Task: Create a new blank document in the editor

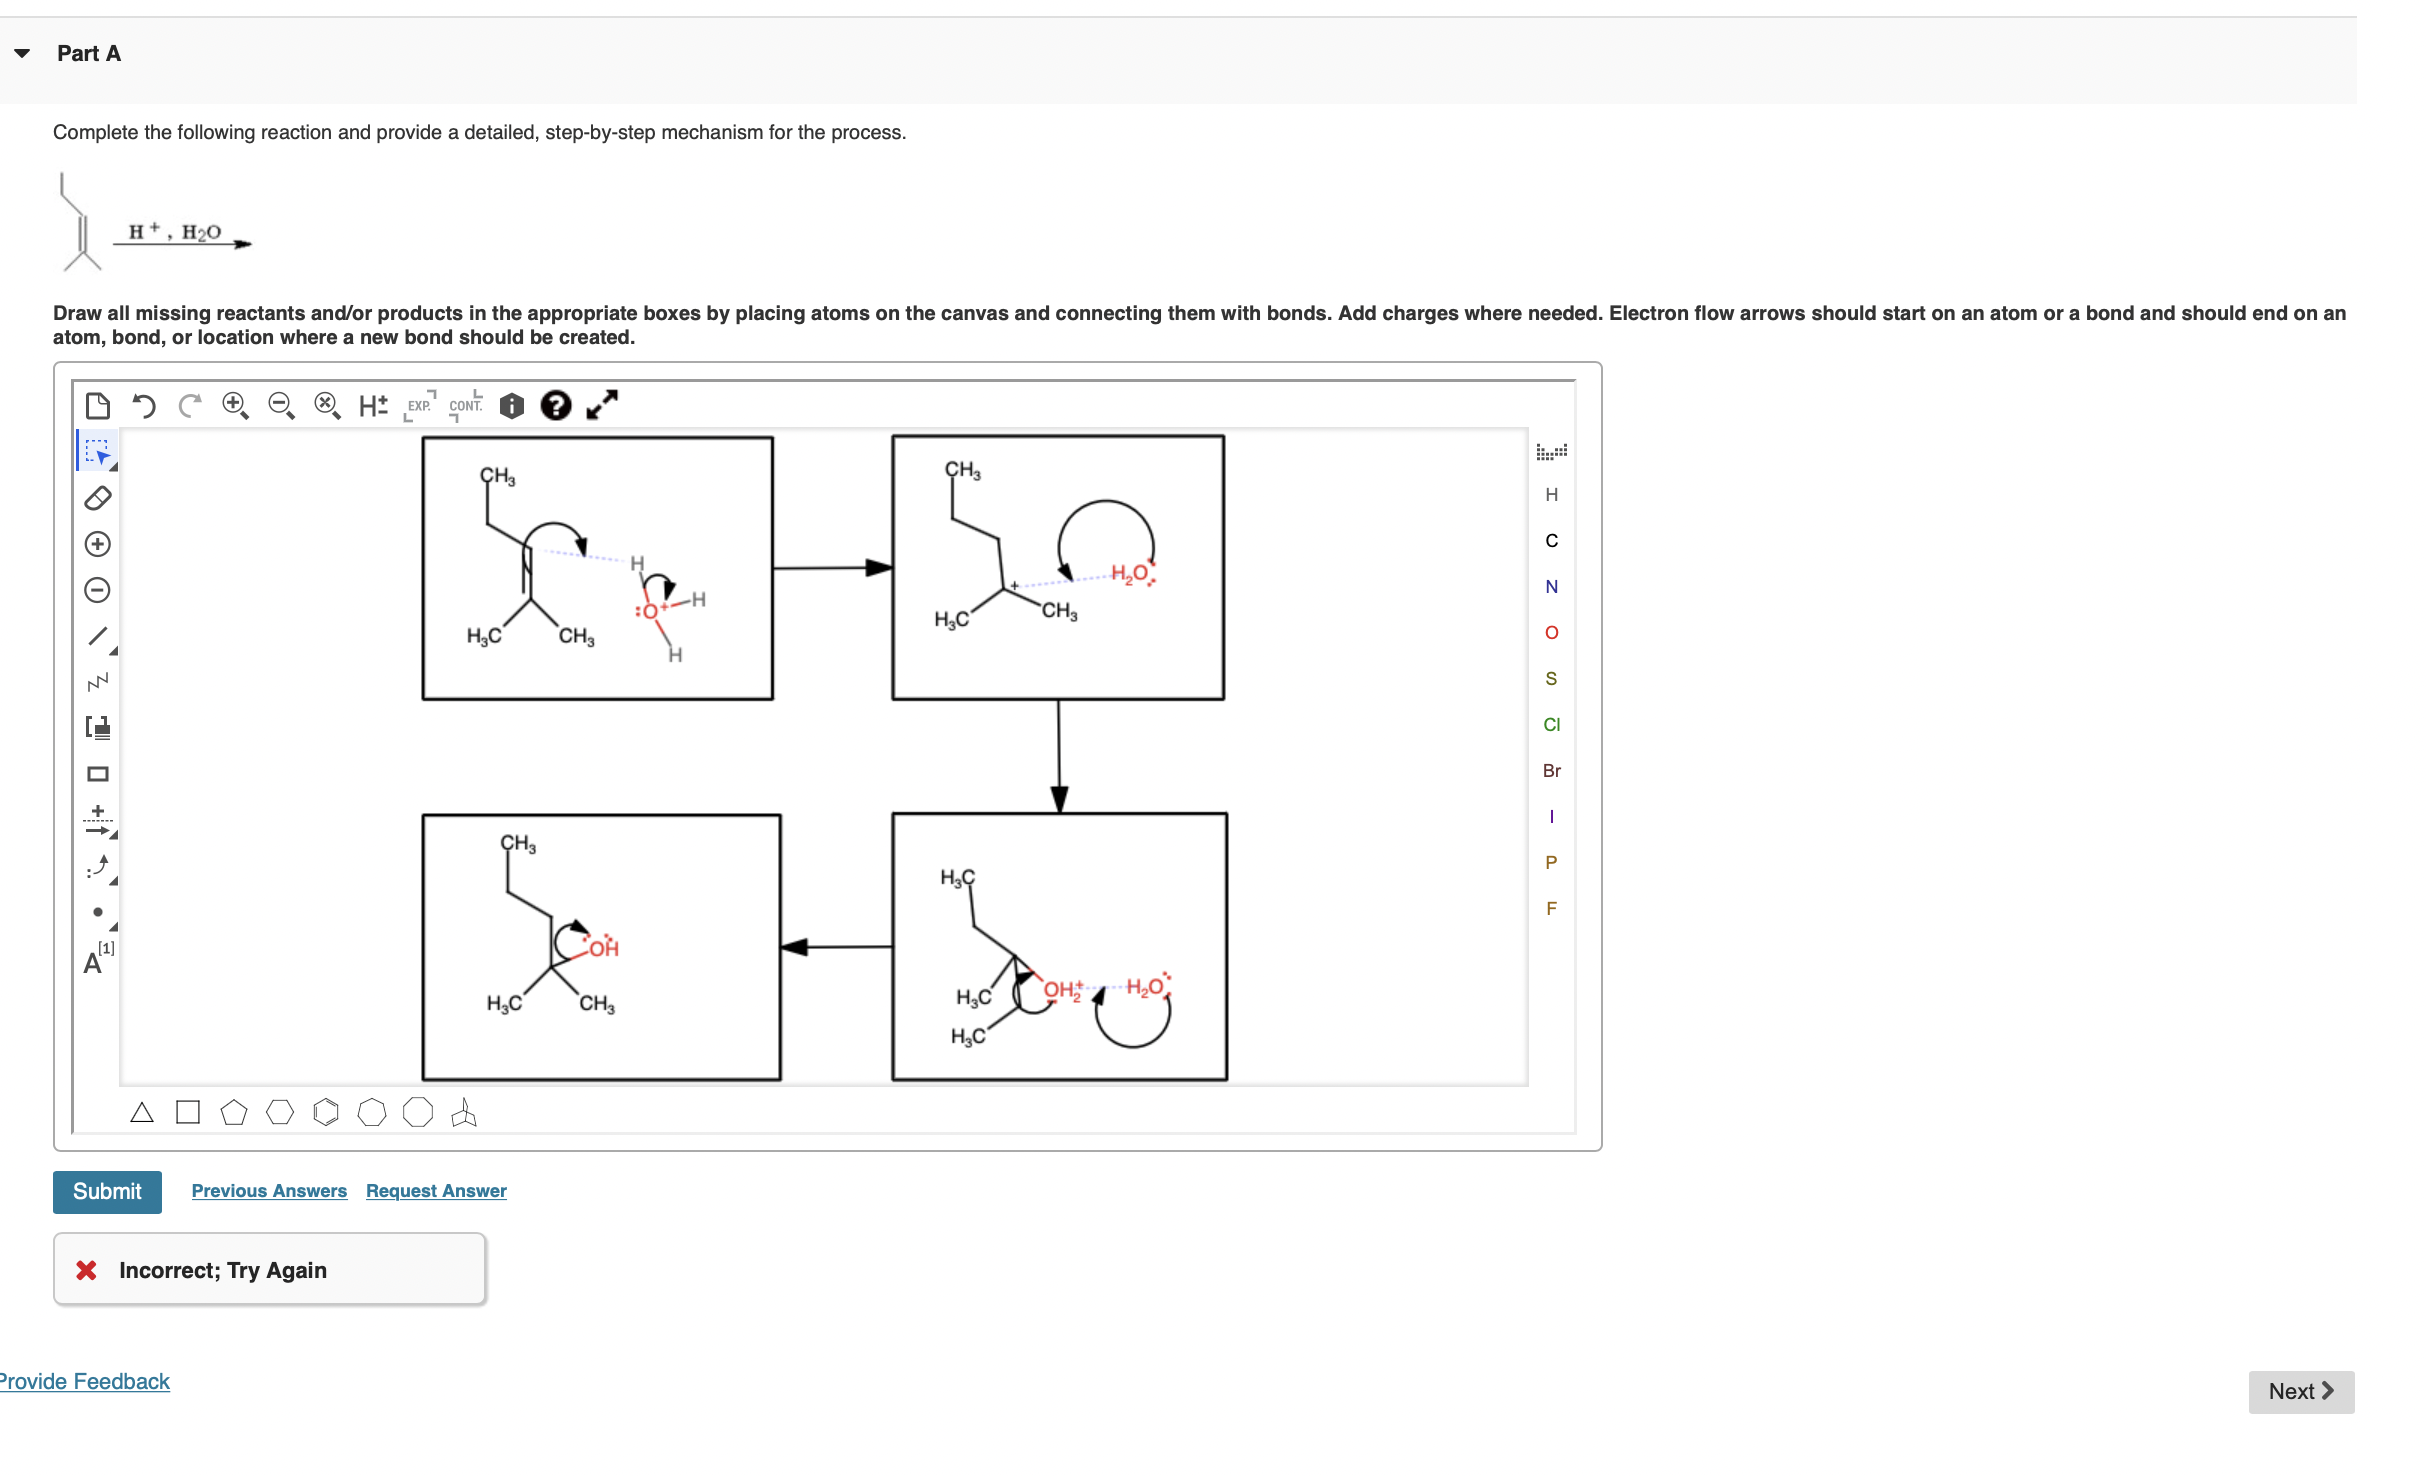Action: (99, 405)
